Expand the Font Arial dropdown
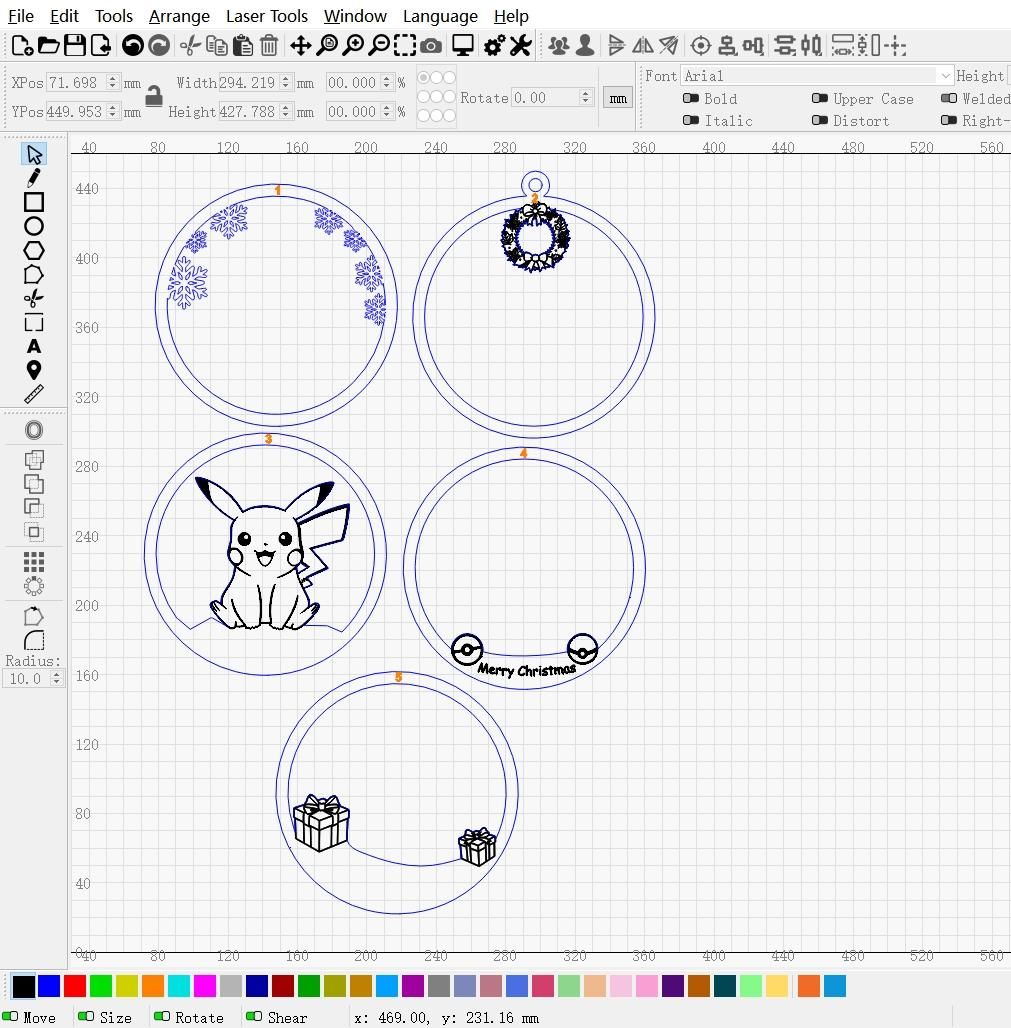This screenshot has width=1011, height=1028. coord(945,76)
